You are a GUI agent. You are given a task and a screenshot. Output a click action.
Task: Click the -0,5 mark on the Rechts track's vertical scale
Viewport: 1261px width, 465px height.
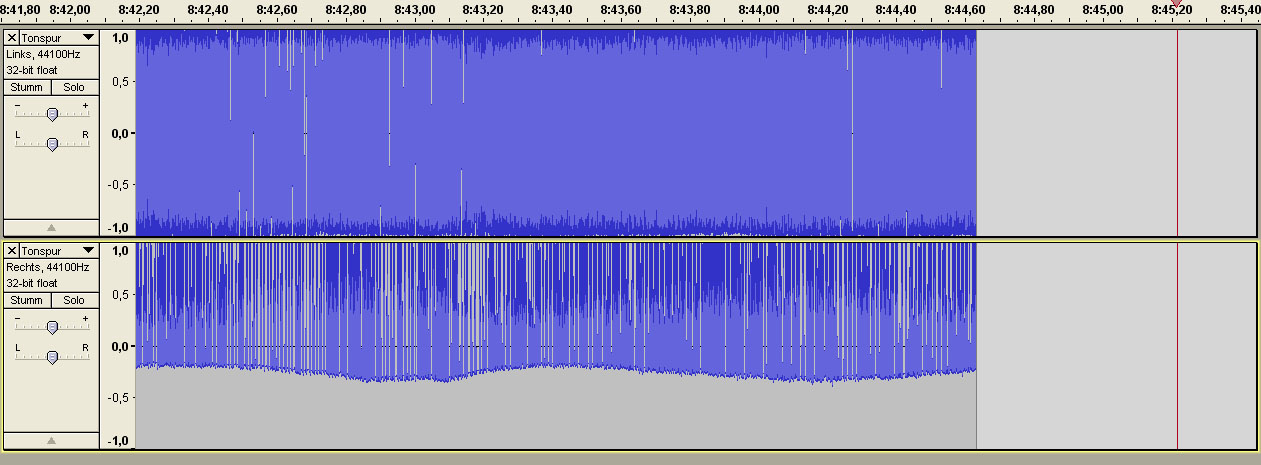coord(118,397)
